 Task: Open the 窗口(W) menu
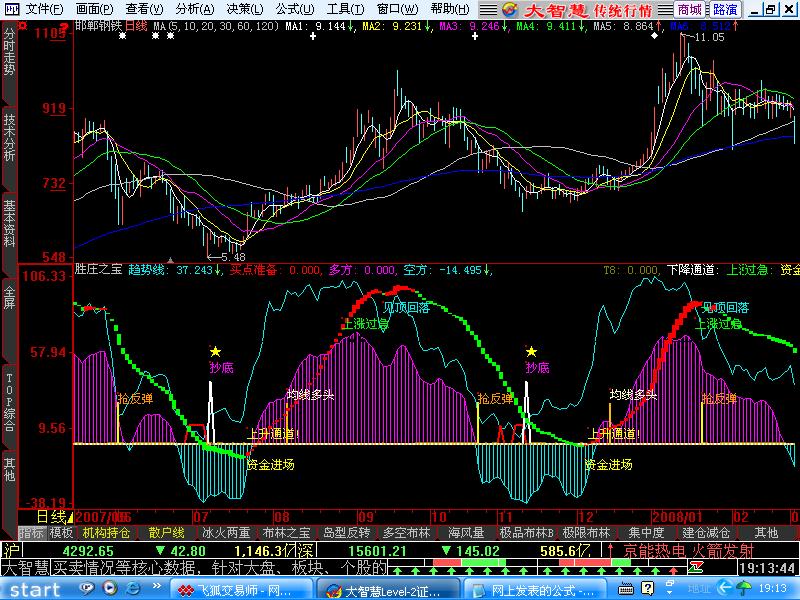[x=397, y=9]
